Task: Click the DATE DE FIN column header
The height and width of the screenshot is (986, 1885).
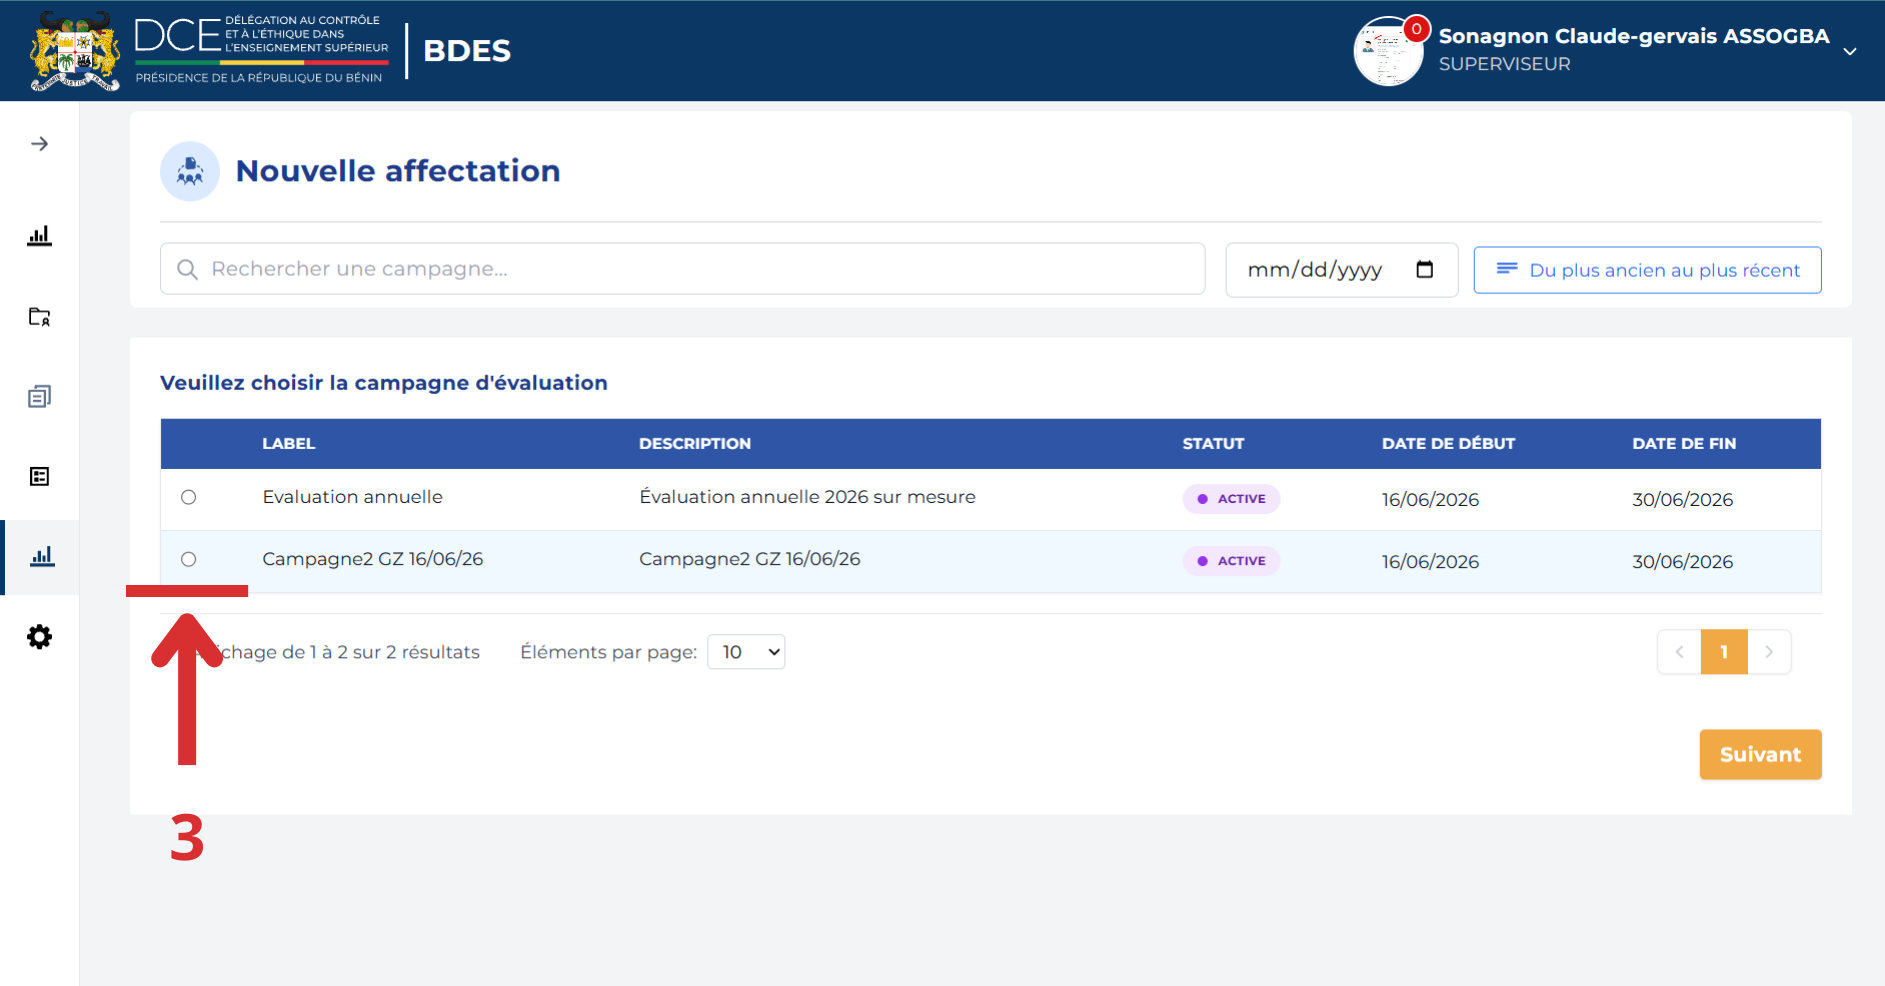Action: [1684, 443]
